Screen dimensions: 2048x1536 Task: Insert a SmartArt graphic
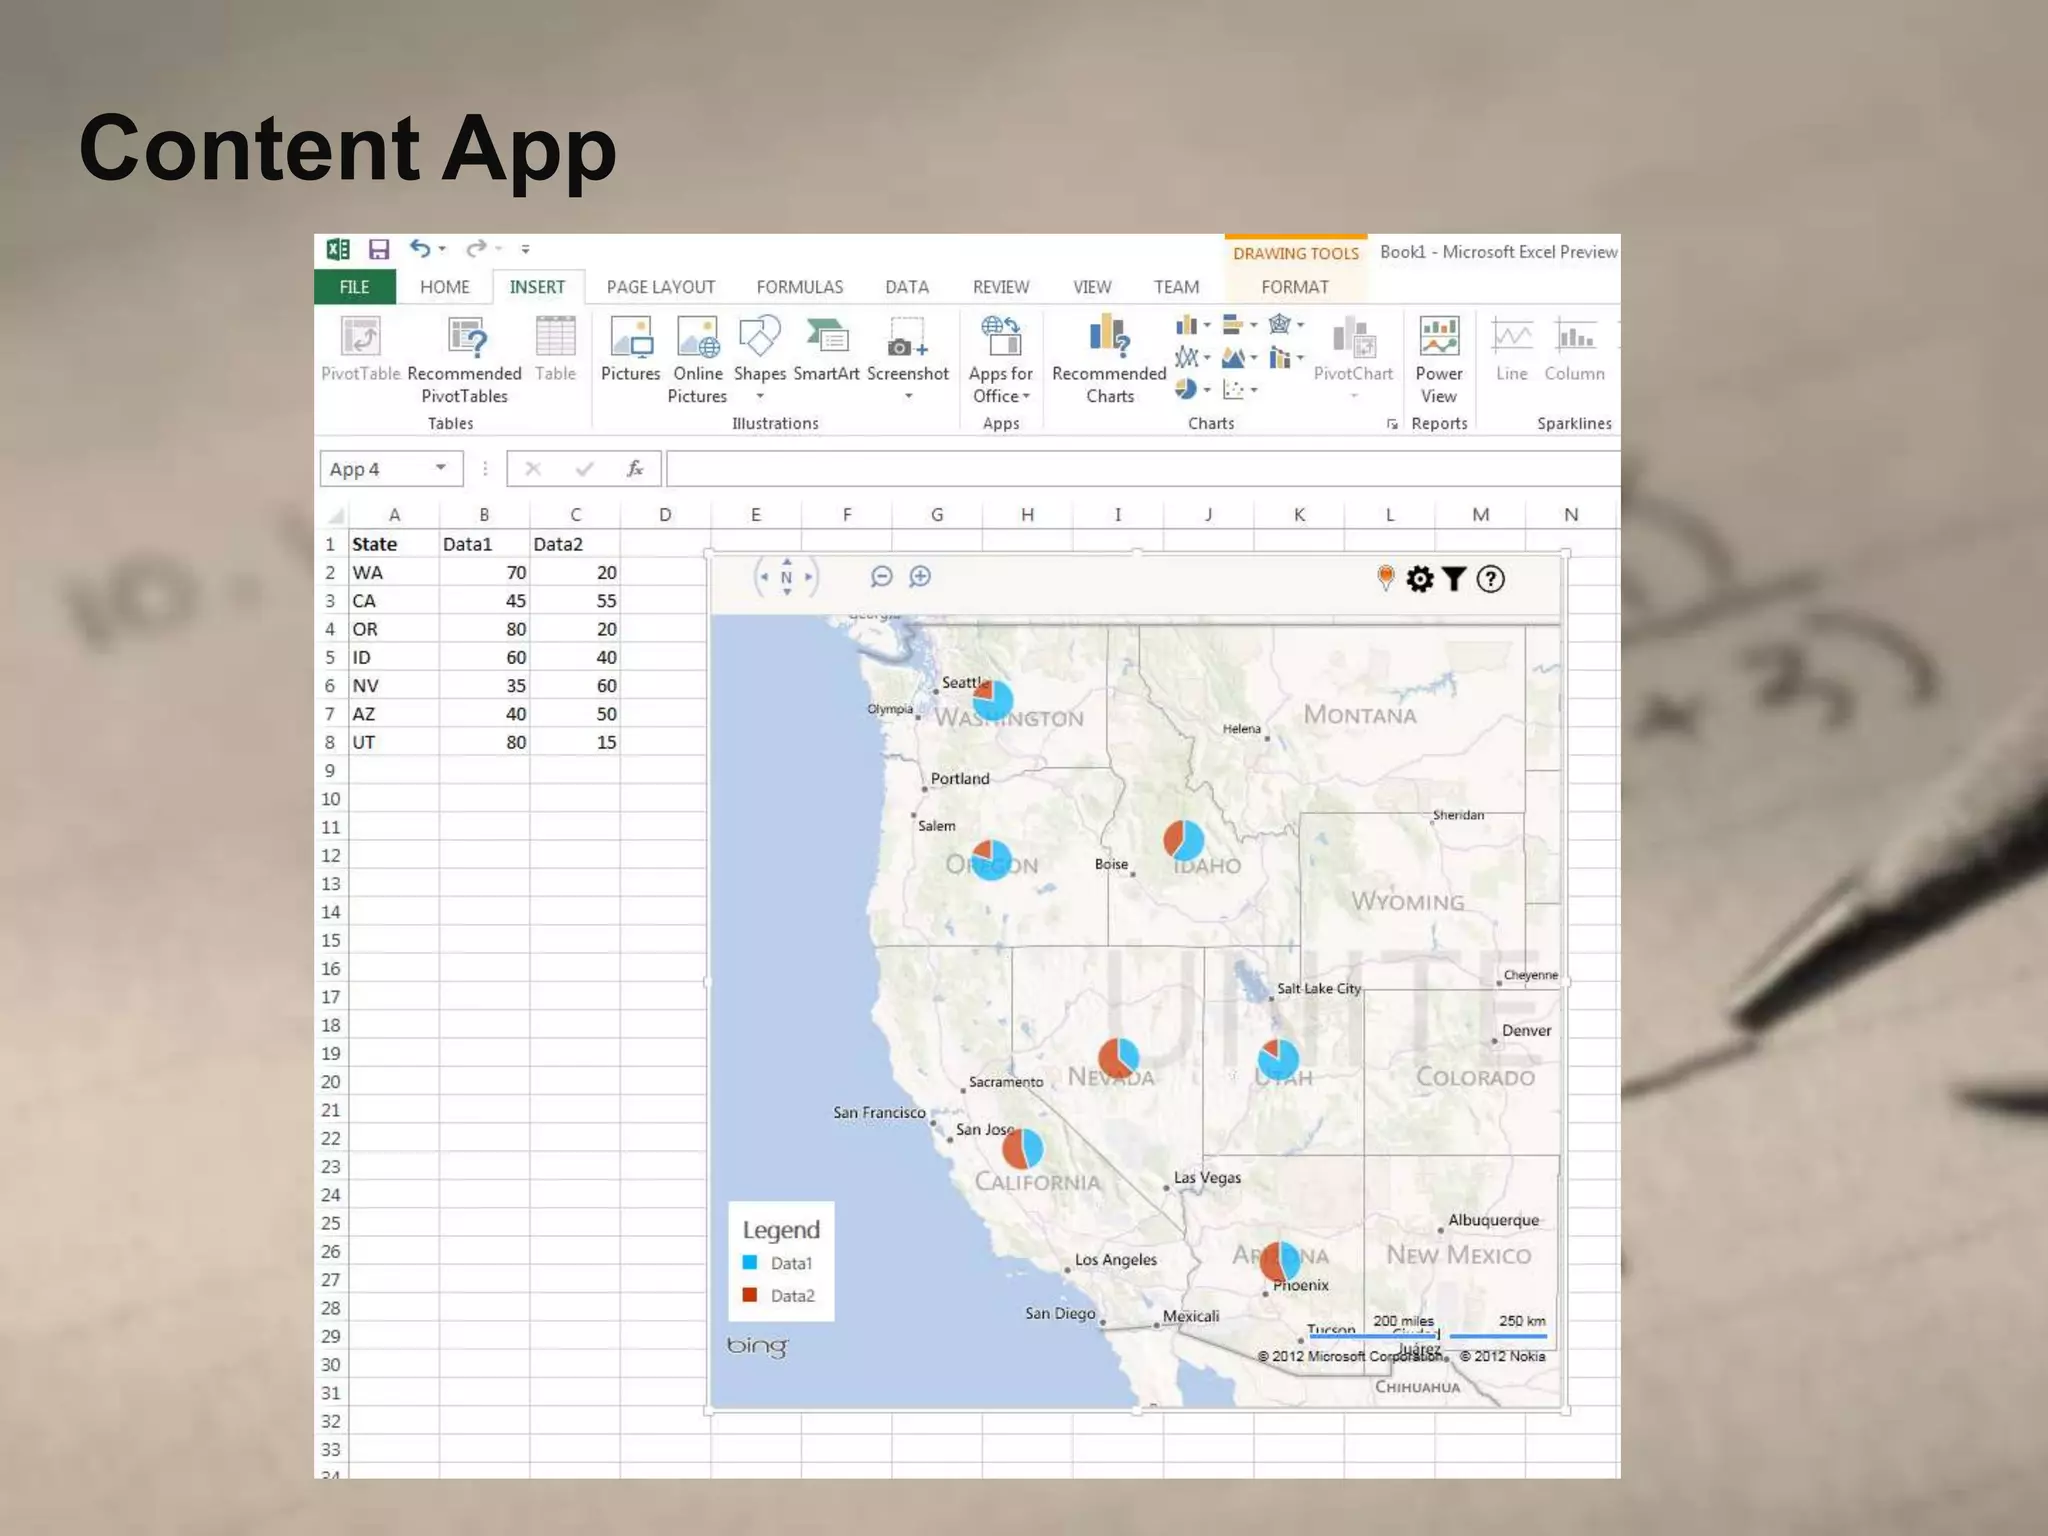point(826,349)
